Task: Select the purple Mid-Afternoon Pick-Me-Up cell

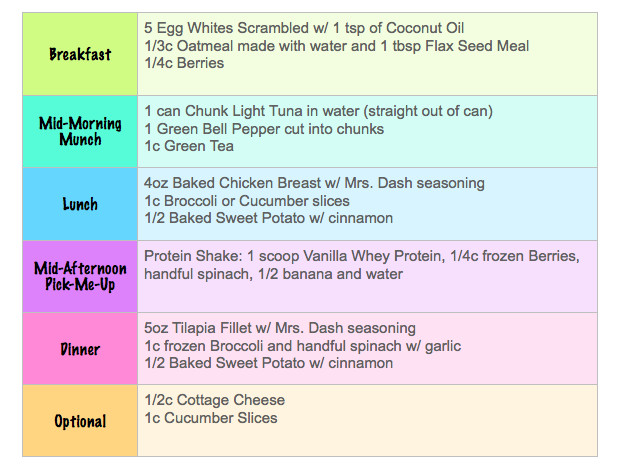Action: pos(80,276)
